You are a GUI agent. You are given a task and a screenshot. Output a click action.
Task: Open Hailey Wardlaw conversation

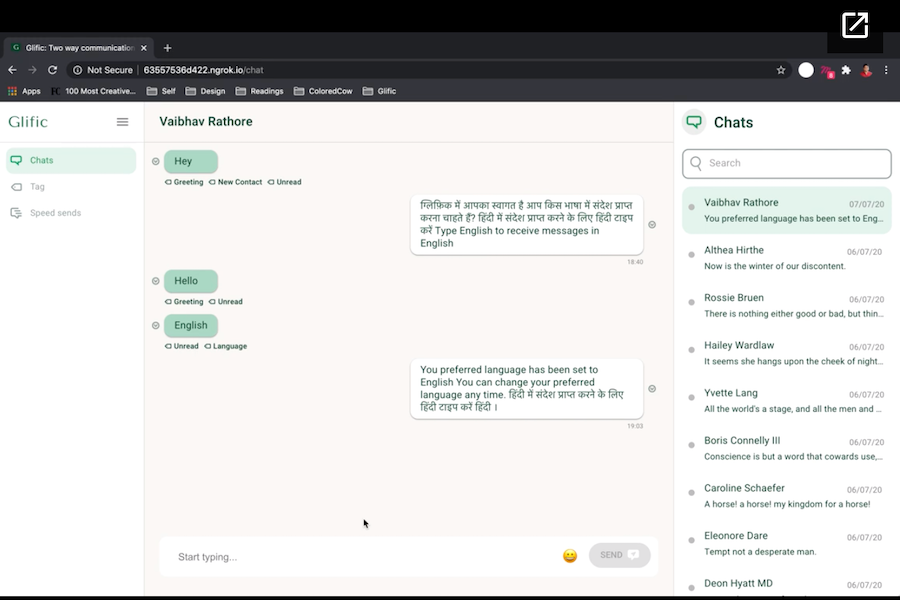pos(786,353)
